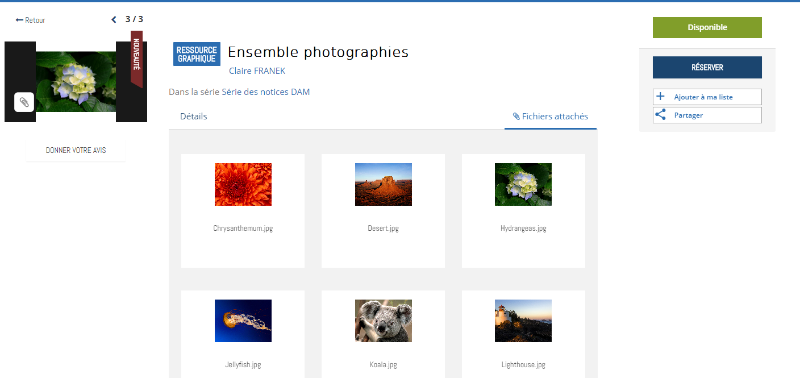Image resolution: width=800 pixels, height=378 pixels.
Task: Click the paperclip icon on the cover image
Action: click(24, 102)
